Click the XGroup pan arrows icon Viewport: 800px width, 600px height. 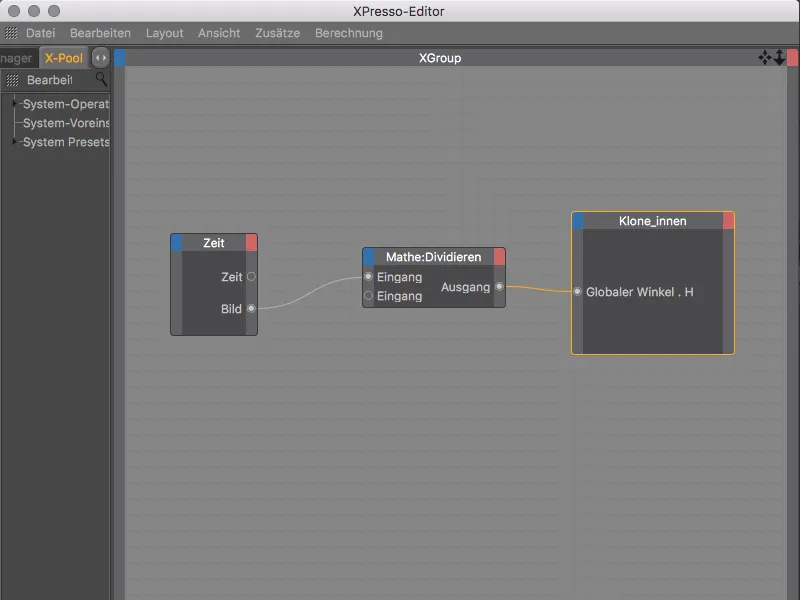tap(765, 58)
